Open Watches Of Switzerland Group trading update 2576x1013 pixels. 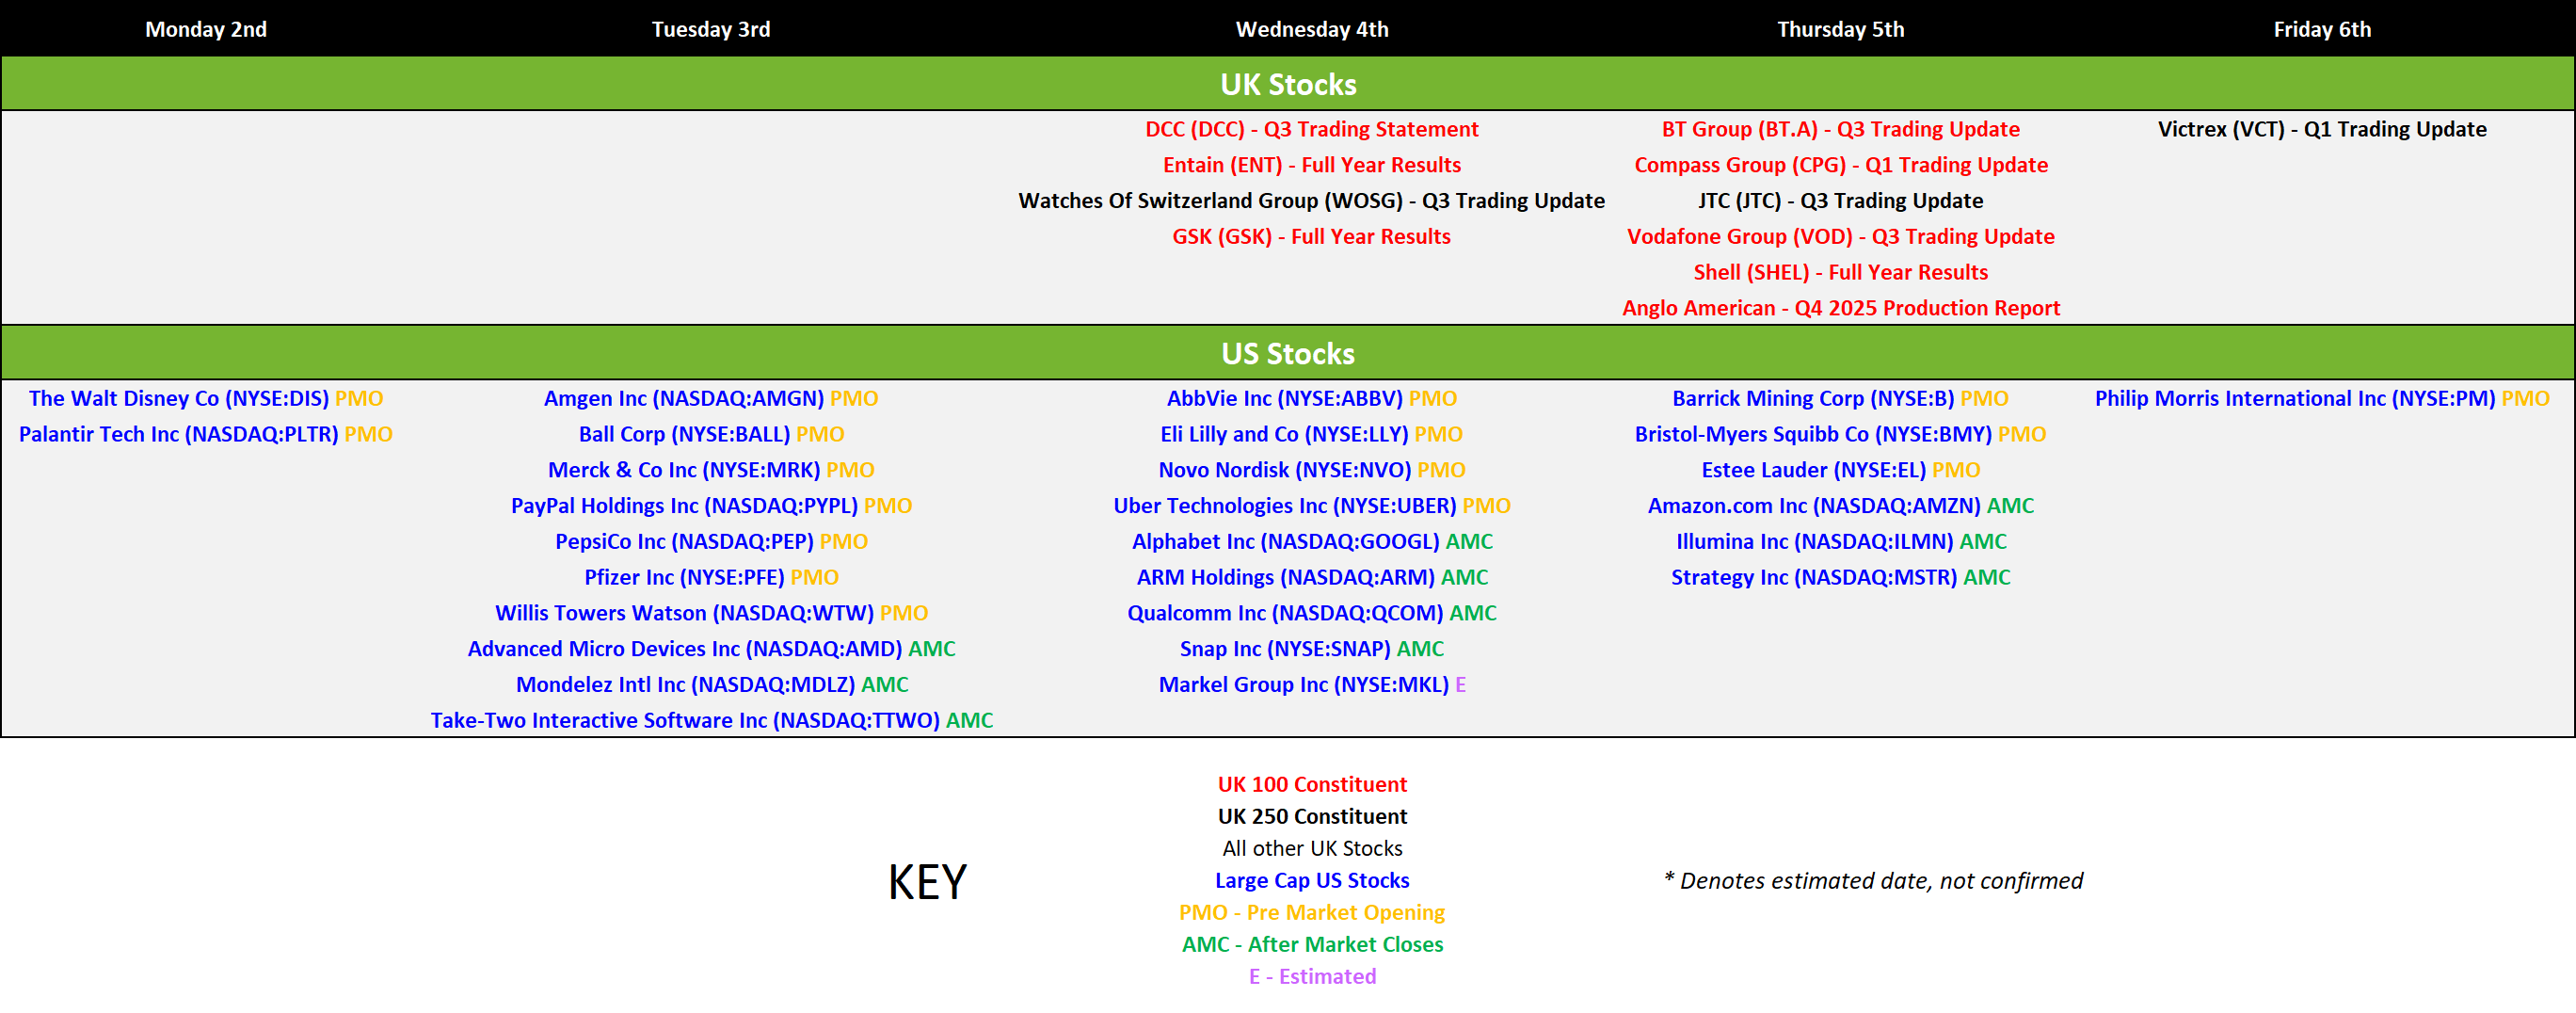click(1311, 201)
